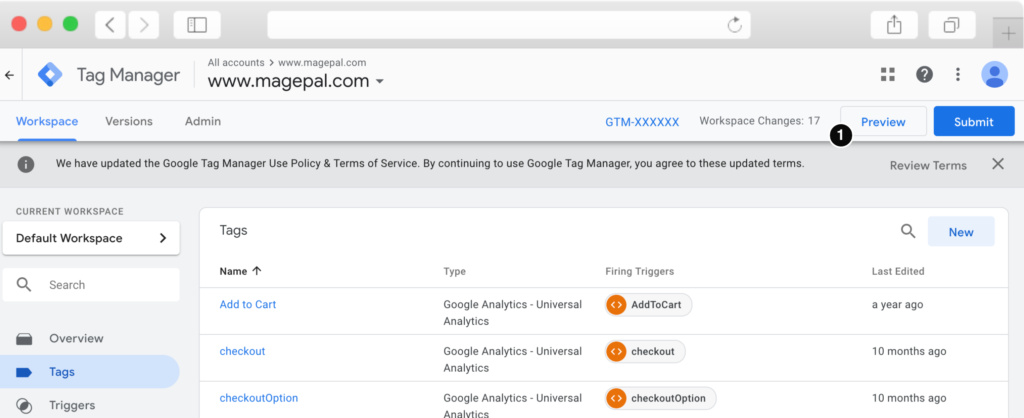This screenshot has height=418, width=1024.
Task: Expand the Default Workspace selector
Action: 91,238
